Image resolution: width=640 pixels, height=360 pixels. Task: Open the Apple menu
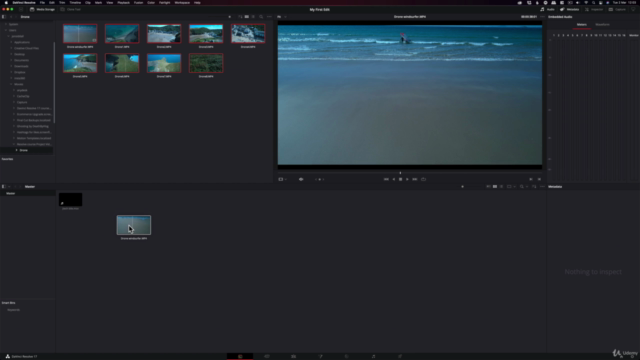pyautogui.click(x=6, y=2)
